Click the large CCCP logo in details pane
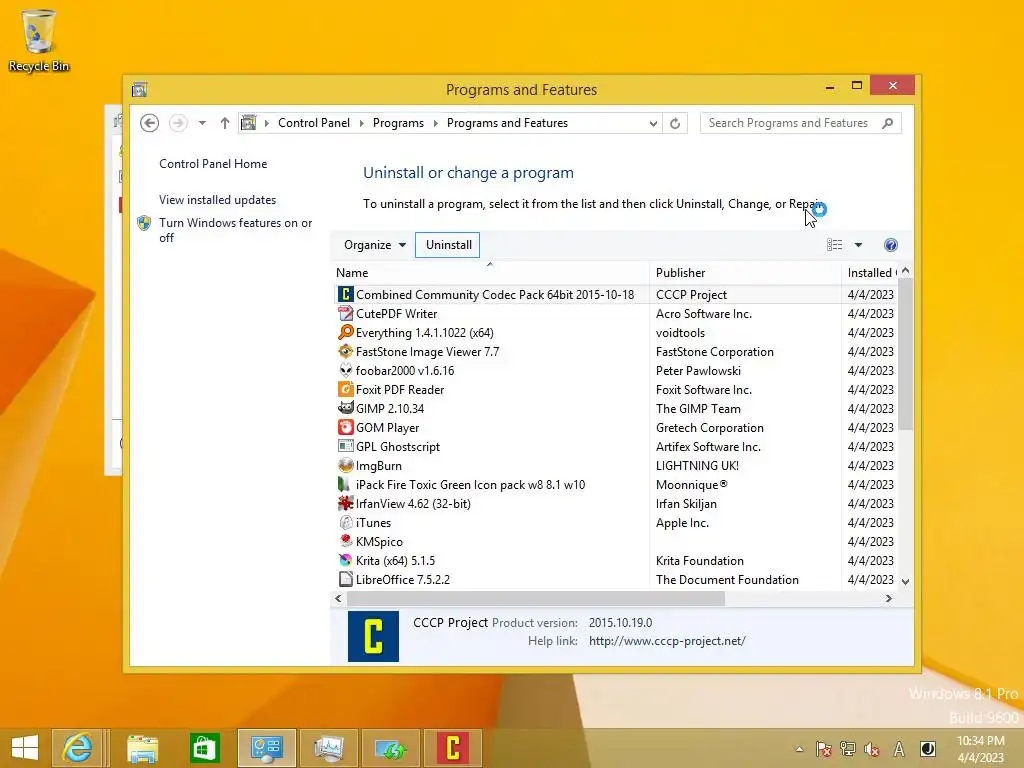The height and width of the screenshot is (768, 1024). click(373, 636)
